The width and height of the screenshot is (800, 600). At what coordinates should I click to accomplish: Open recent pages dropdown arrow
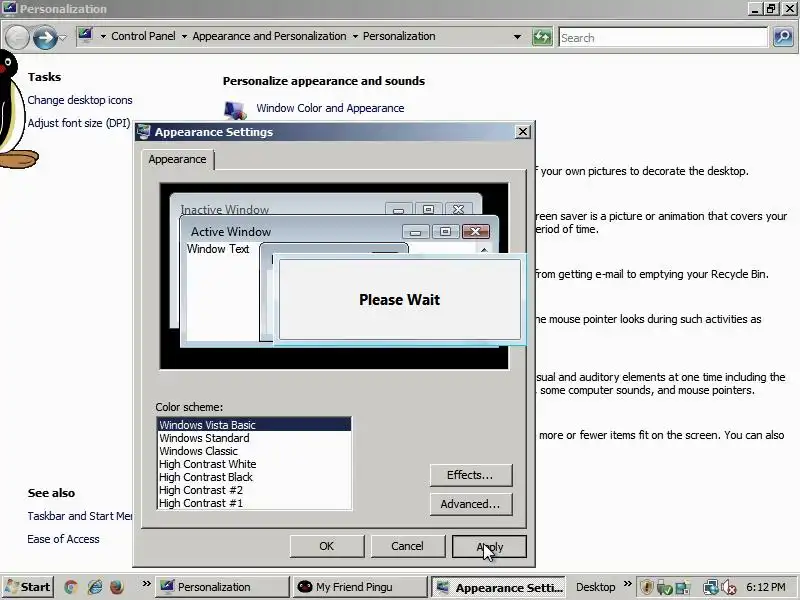(x=63, y=38)
